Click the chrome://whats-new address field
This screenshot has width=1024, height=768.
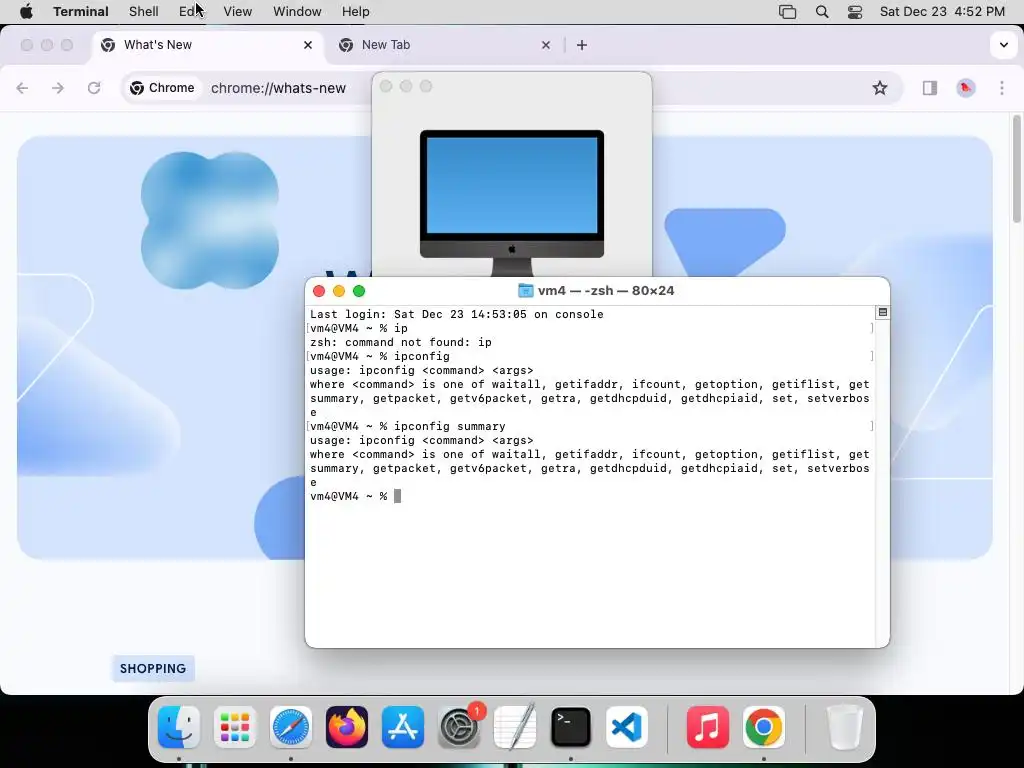tap(278, 88)
